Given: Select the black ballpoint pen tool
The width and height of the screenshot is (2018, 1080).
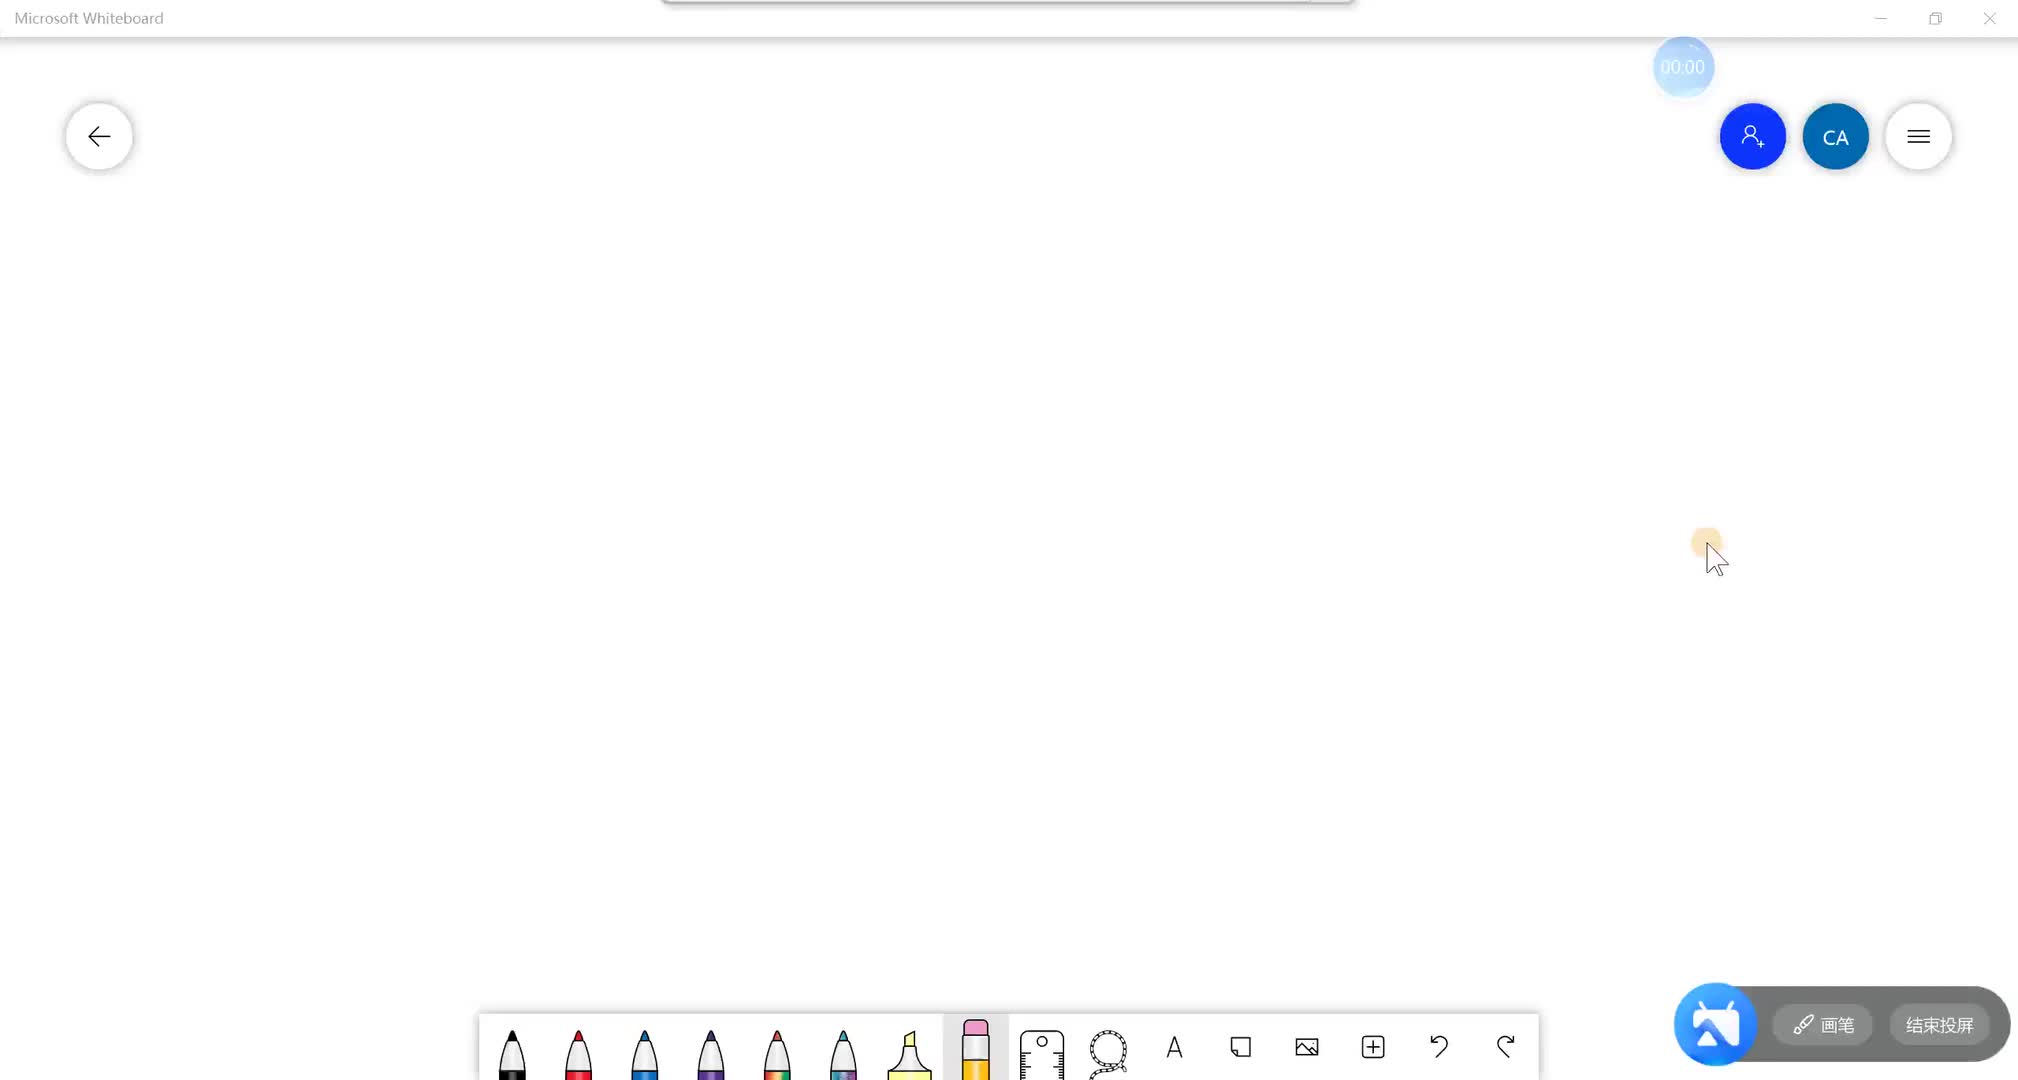Looking at the screenshot, I should (x=511, y=1052).
